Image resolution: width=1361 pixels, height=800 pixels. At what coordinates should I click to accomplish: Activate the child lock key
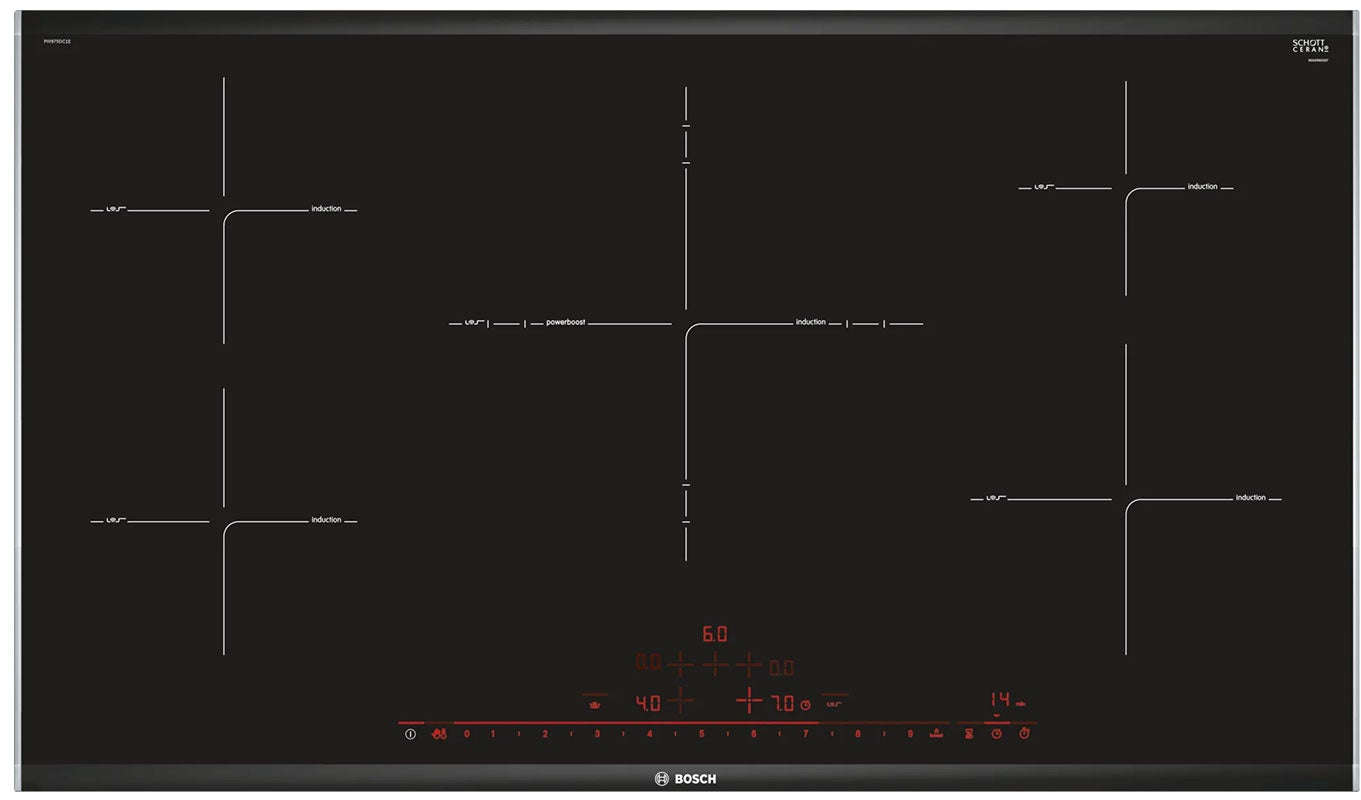pyautogui.click(x=440, y=734)
